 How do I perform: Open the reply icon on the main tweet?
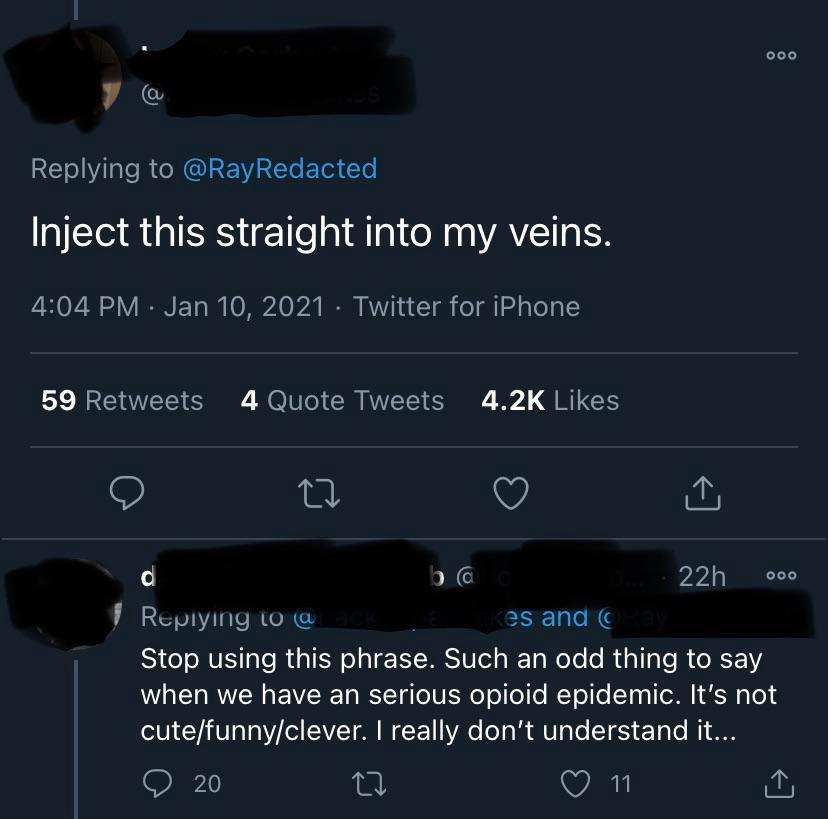tap(127, 492)
